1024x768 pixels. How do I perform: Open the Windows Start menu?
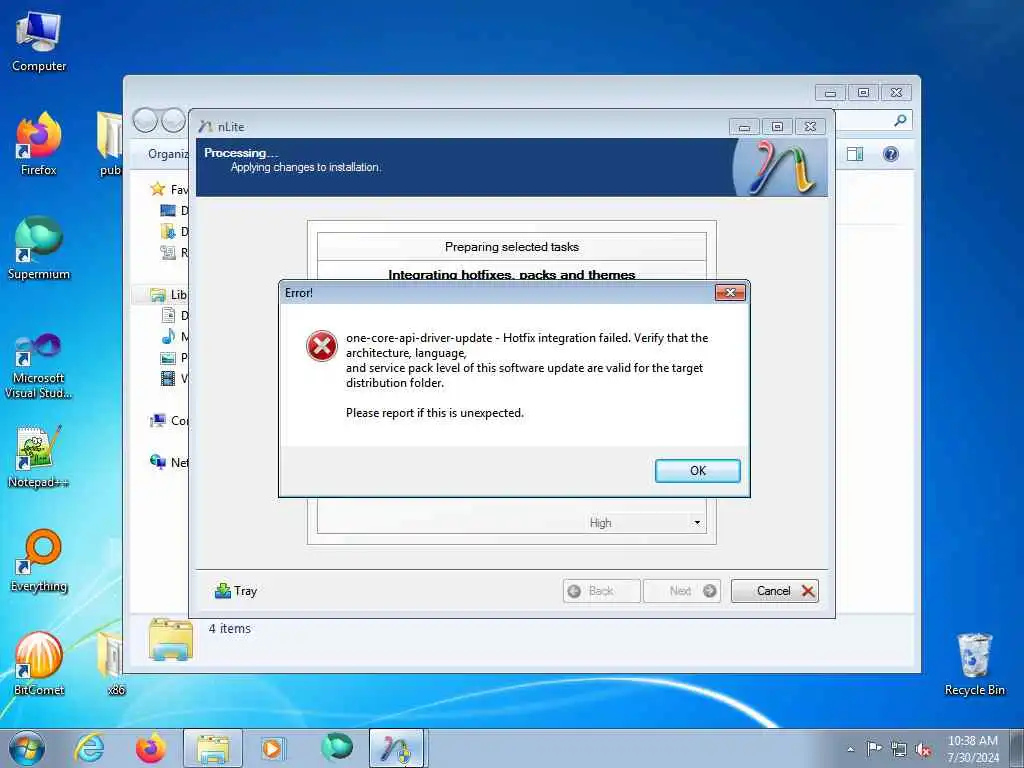tap(27, 748)
